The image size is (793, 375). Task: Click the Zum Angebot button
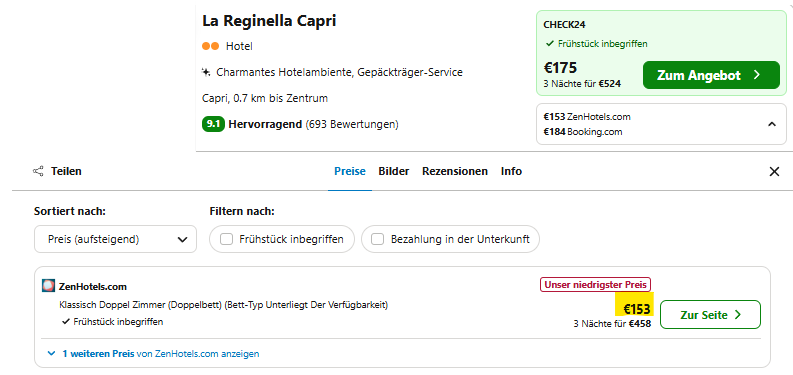pyautogui.click(x=711, y=75)
